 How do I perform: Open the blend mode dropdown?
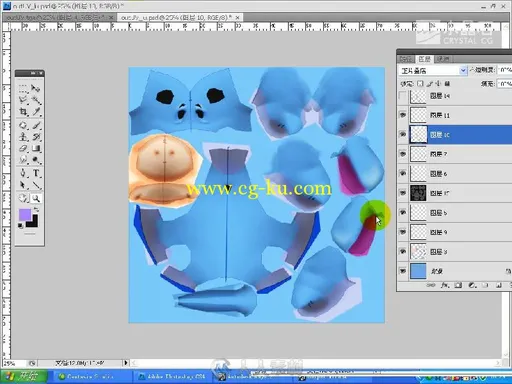433,70
